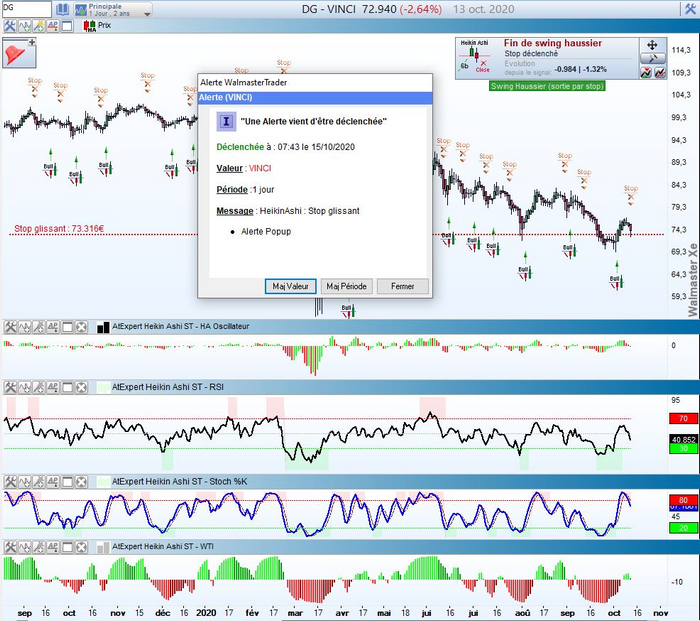The width and height of the screenshot is (700, 621).
Task: Add curve icon in HA Oscillateur toolbar
Action: (x=24, y=327)
